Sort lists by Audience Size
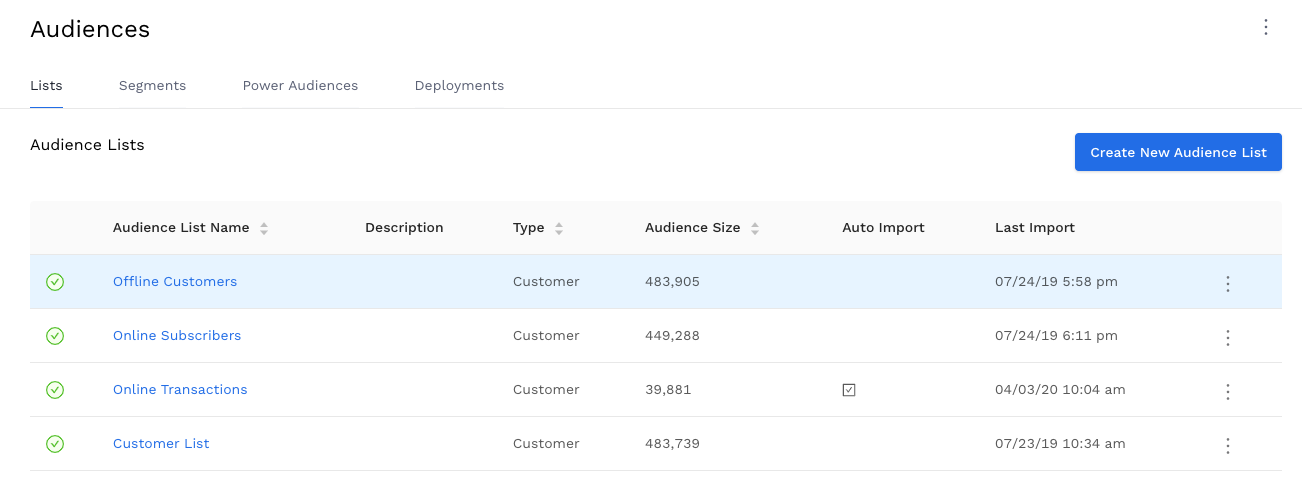The height and width of the screenshot is (492, 1302). (x=755, y=228)
